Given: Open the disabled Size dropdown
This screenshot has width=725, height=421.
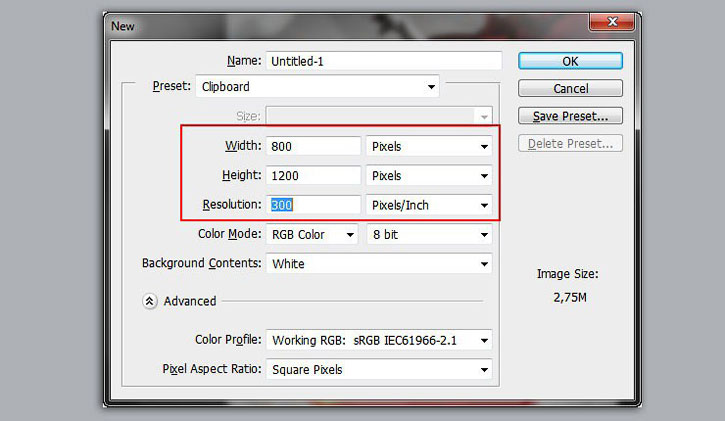Looking at the screenshot, I should click(x=379, y=116).
